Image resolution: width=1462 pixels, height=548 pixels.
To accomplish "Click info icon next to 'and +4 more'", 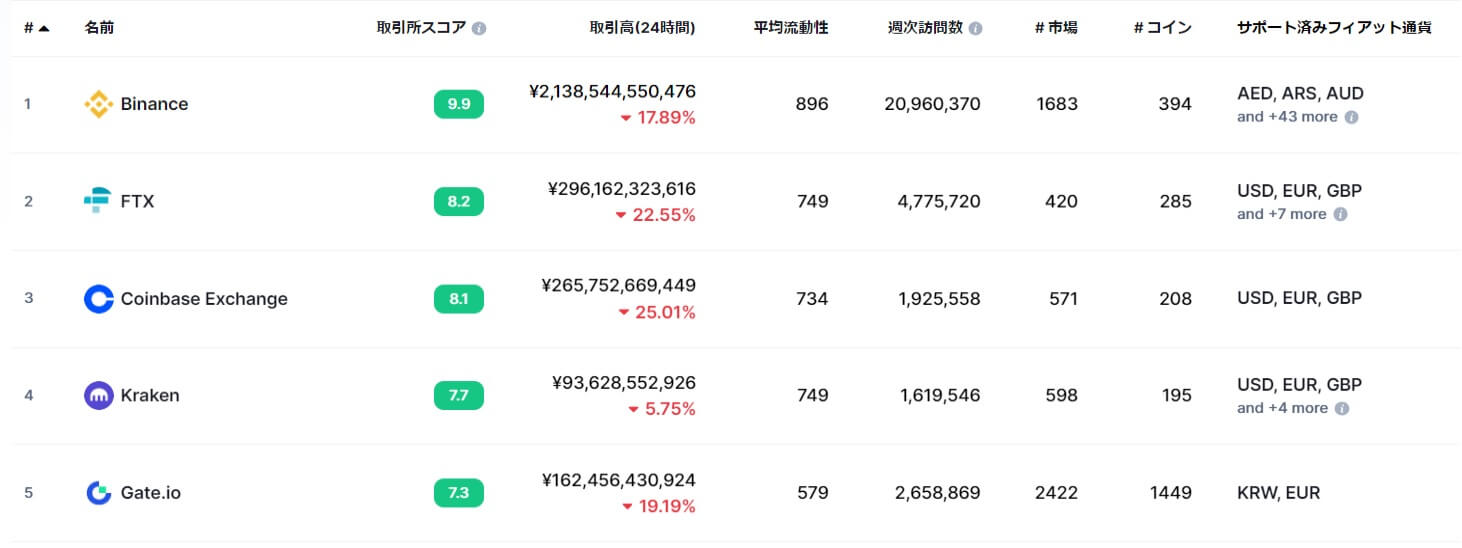I will tap(1342, 408).
